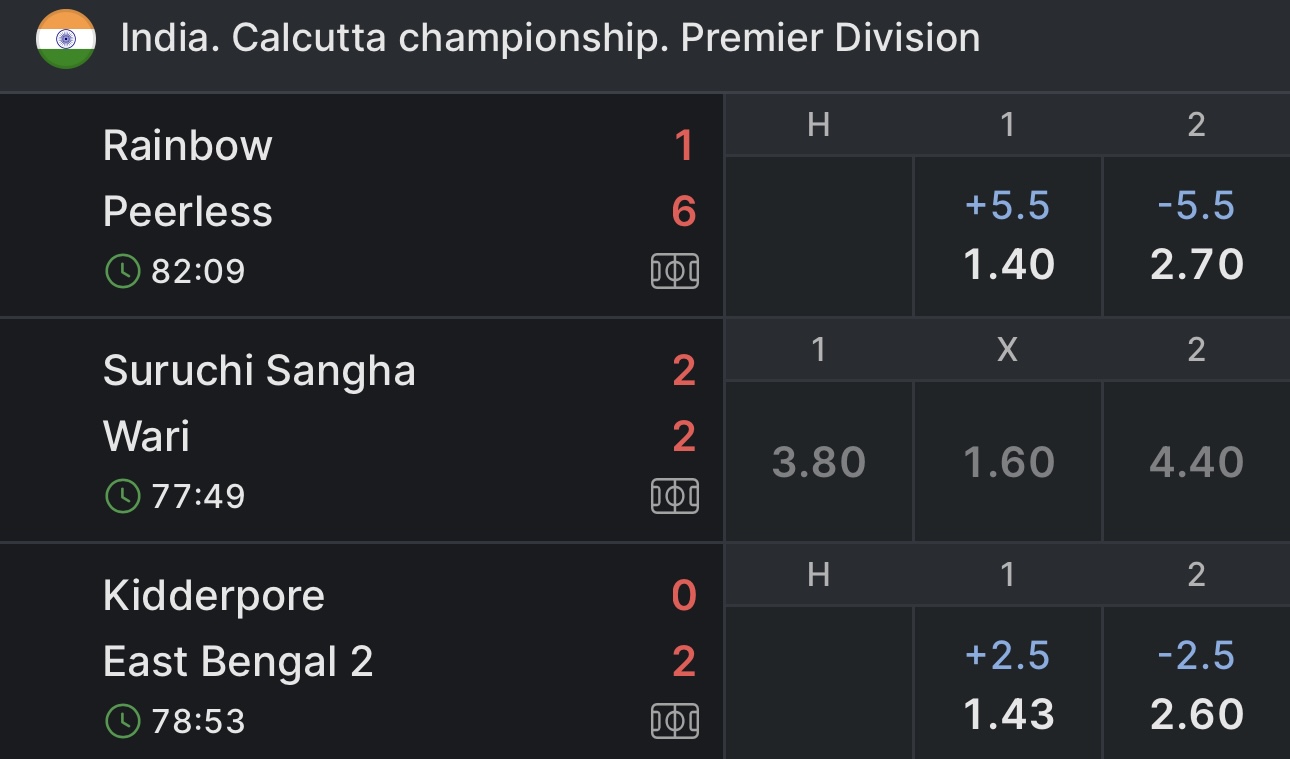
Task: Click the clock icon beside 82:09
Action: [x=123, y=271]
